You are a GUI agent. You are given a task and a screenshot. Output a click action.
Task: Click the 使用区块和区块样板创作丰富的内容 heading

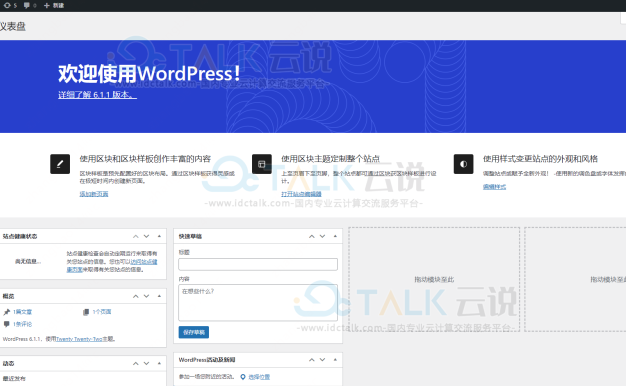pyautogui.click(x=145, y=159)
